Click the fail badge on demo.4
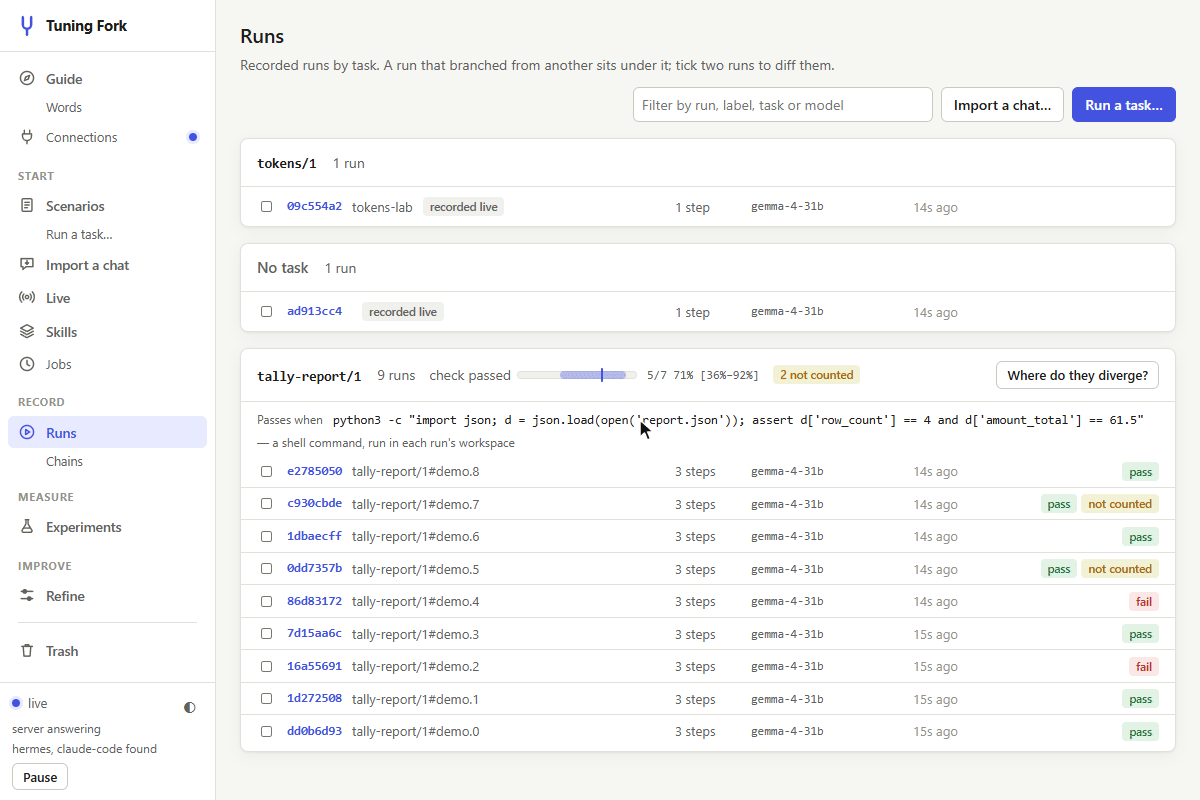This screenshot has width=1200, height=800. point(1144,602)
